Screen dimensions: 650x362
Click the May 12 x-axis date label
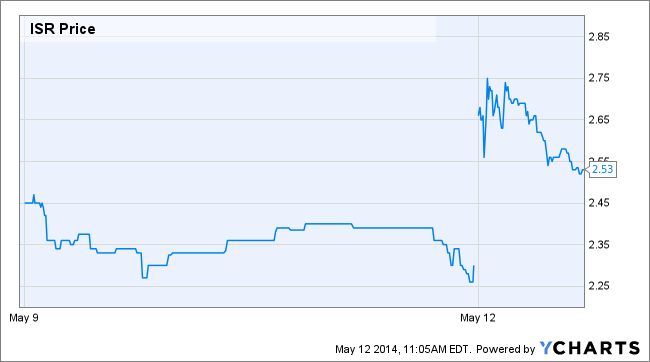(478, 318)
